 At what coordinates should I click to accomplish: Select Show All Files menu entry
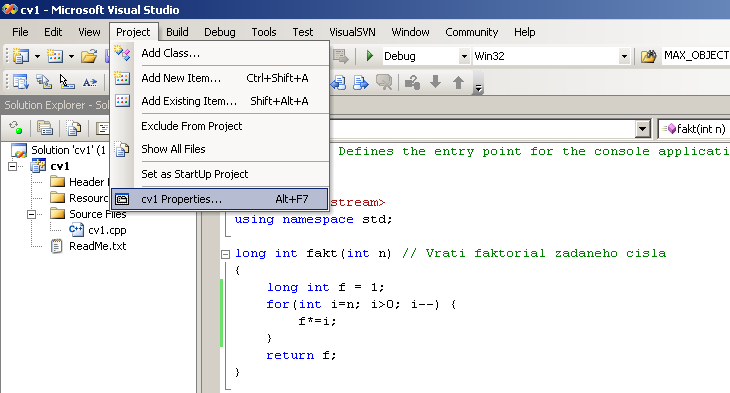coord(220,149)
